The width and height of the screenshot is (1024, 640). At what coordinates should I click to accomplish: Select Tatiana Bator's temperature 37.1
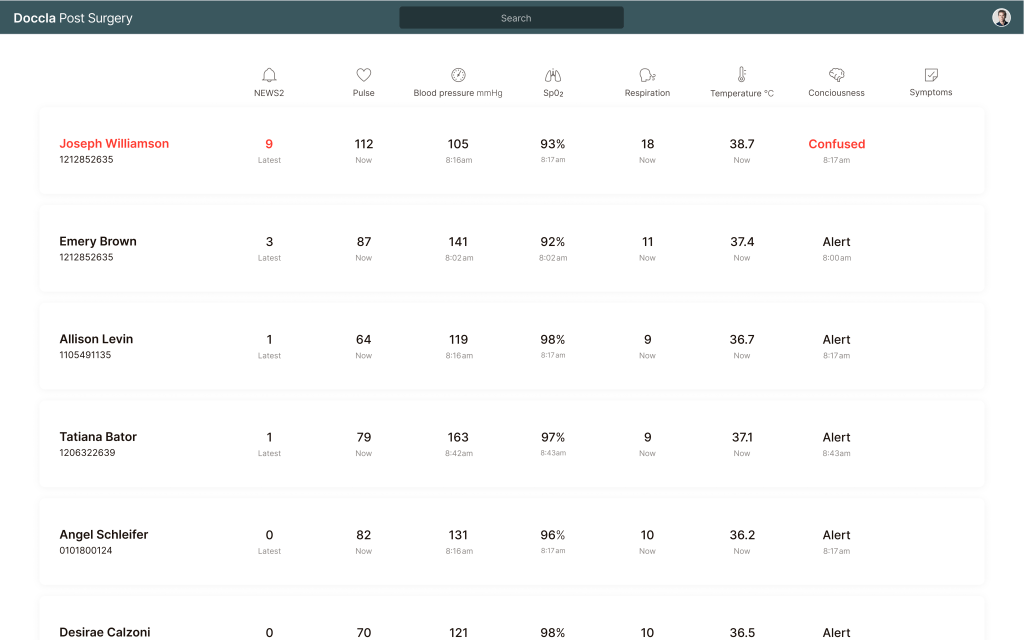742,437
